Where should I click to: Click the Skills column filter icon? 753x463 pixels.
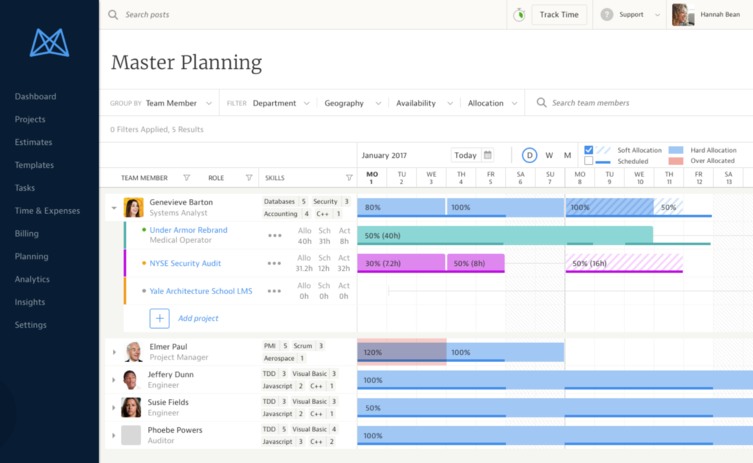pyautogui.click(x=349, y=178)
